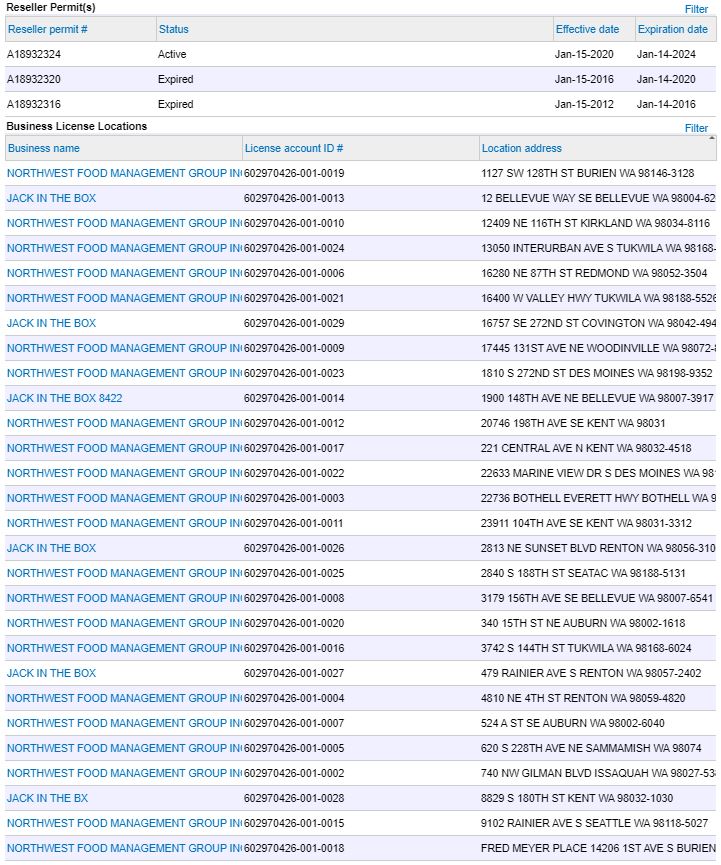Viewport: 721px width, 865px height.
Task: Sort by Reseller permit # column header
Action: coord(47,29)
